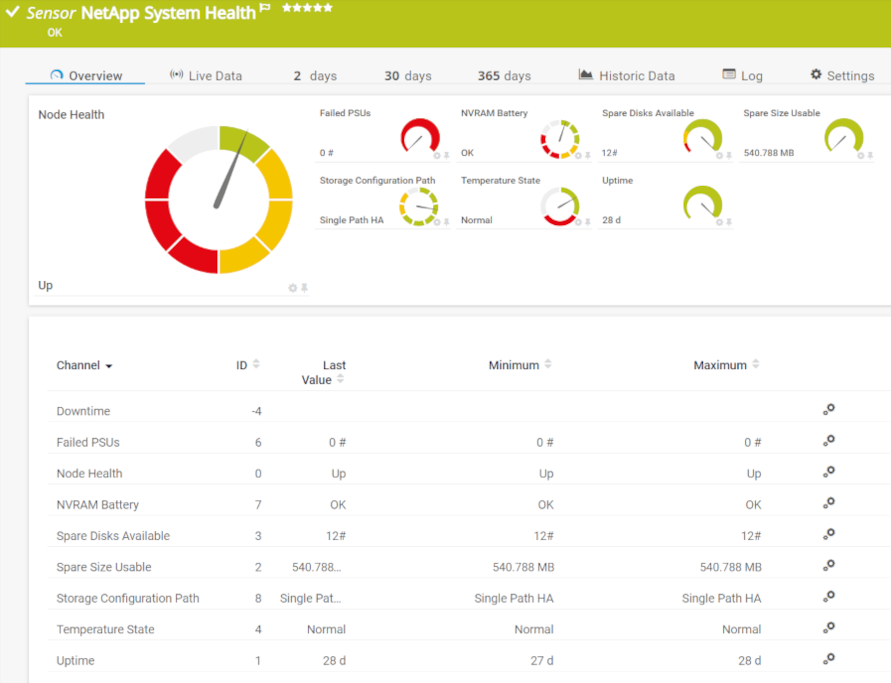This screenshot has width=891, height=683.
Task: Open the Historic Data tab
Action: (x=627, y=76)
